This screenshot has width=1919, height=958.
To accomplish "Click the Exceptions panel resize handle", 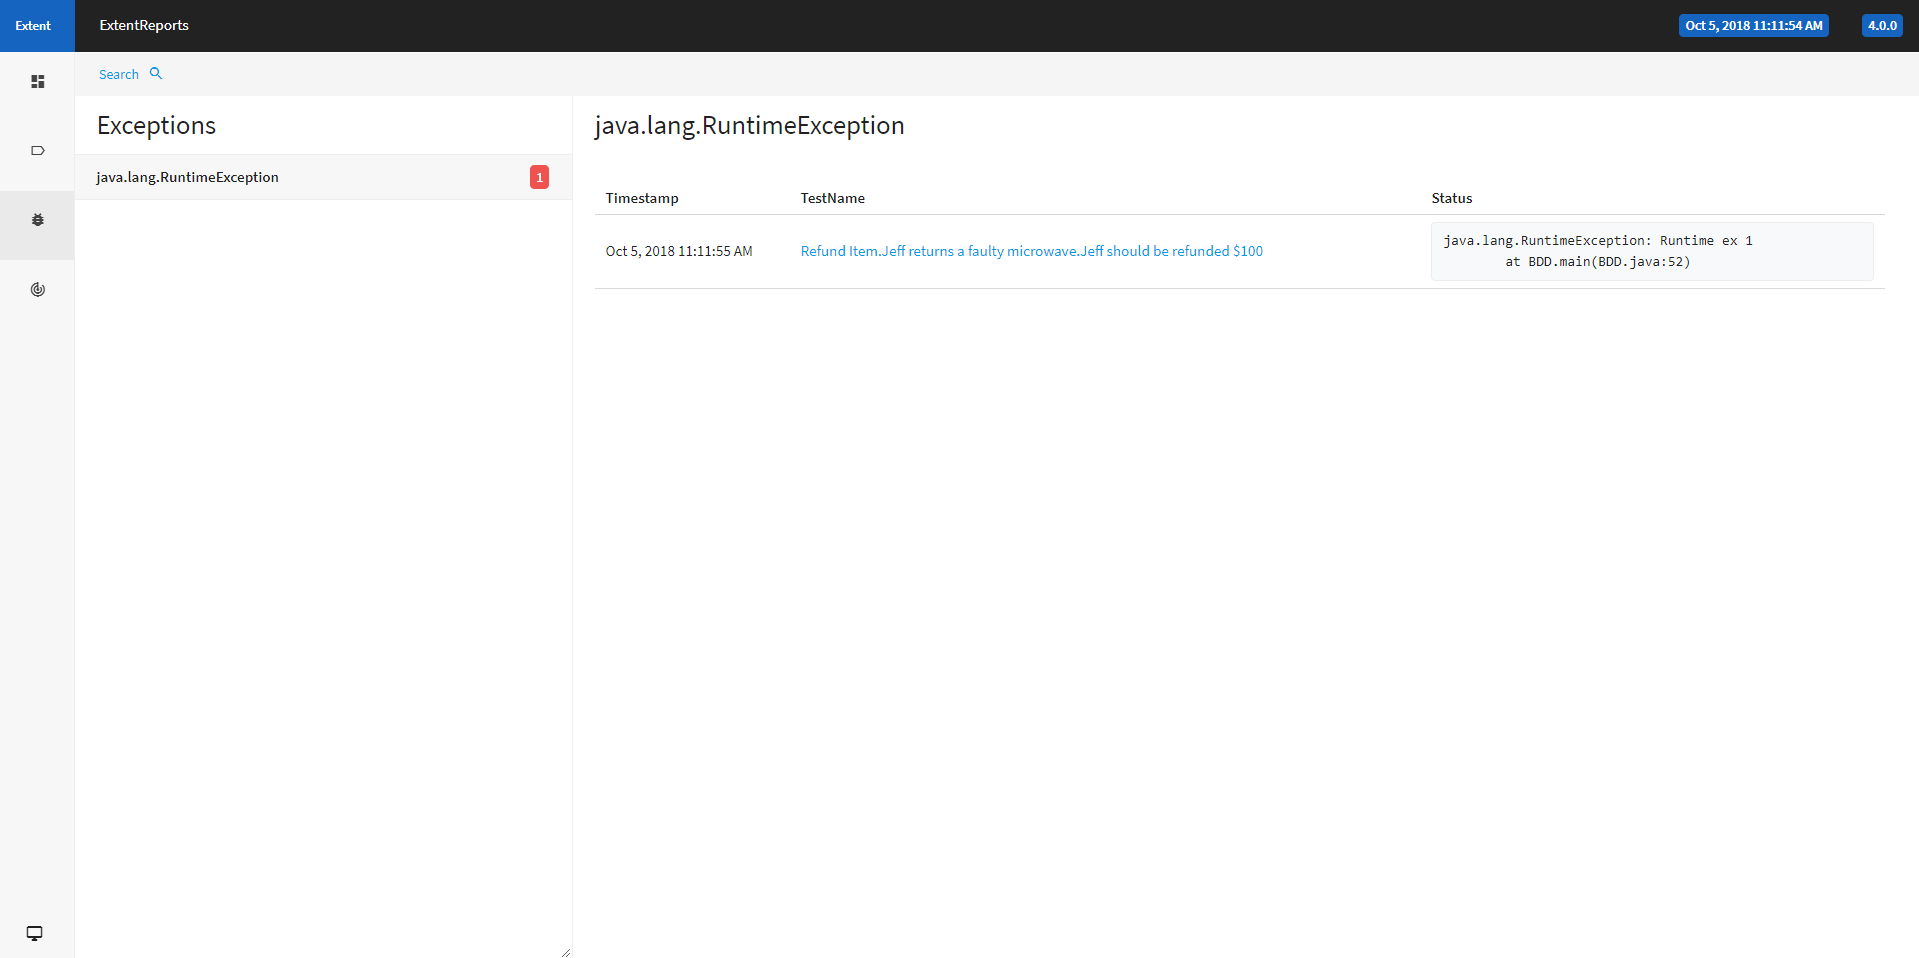I will pyautogui.click(x=566, y=952).
